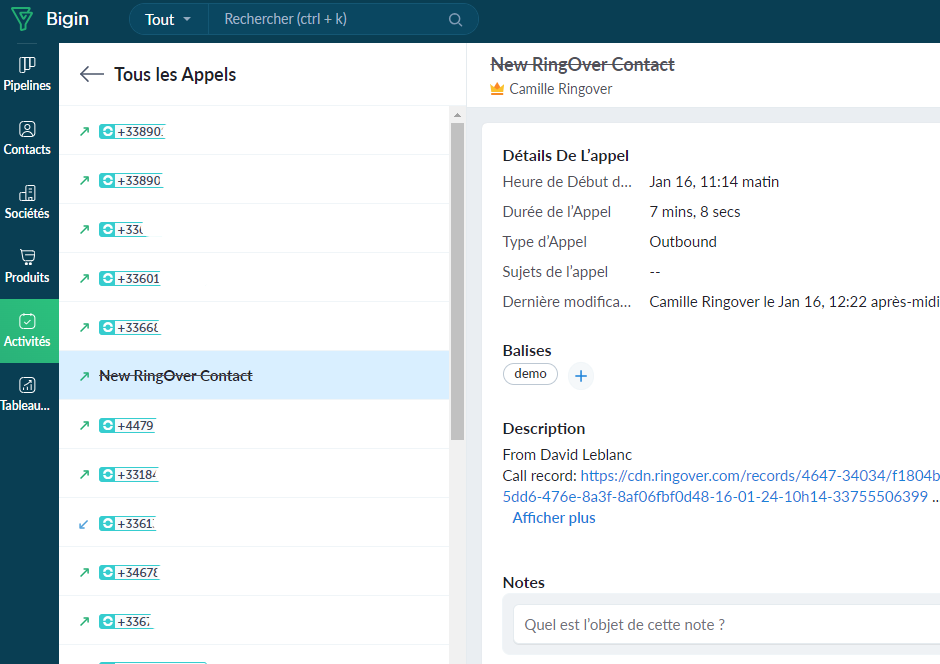Click the From David Leblanc description text
This screenshot has width=940, height=664.
coord(567,455)
